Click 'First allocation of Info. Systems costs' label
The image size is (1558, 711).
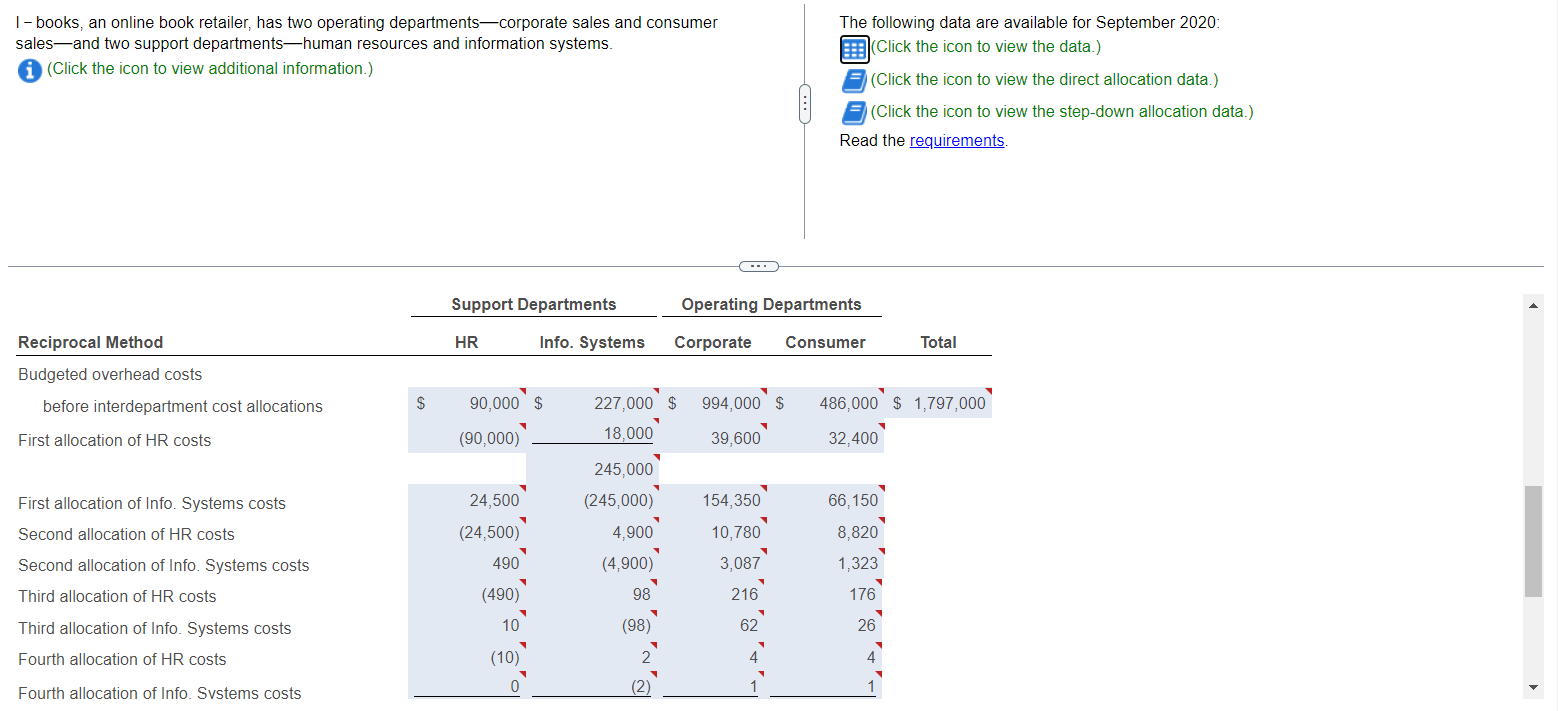[x=152, y=503]
